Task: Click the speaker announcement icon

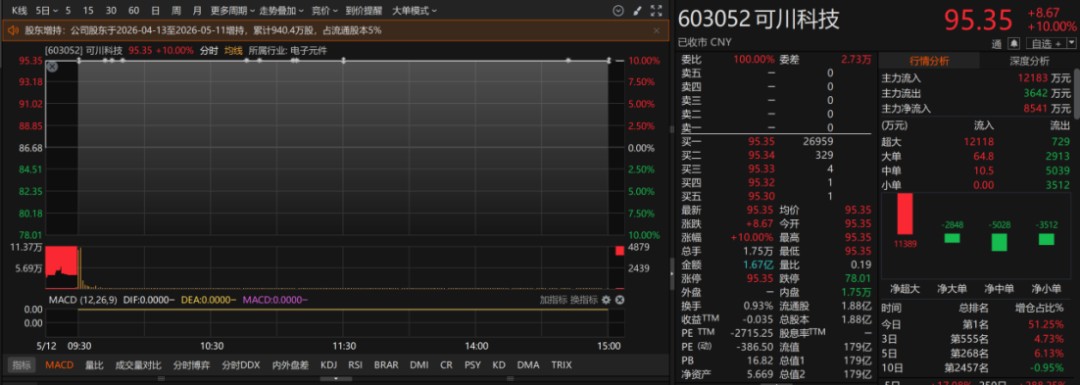Action: 12,30
